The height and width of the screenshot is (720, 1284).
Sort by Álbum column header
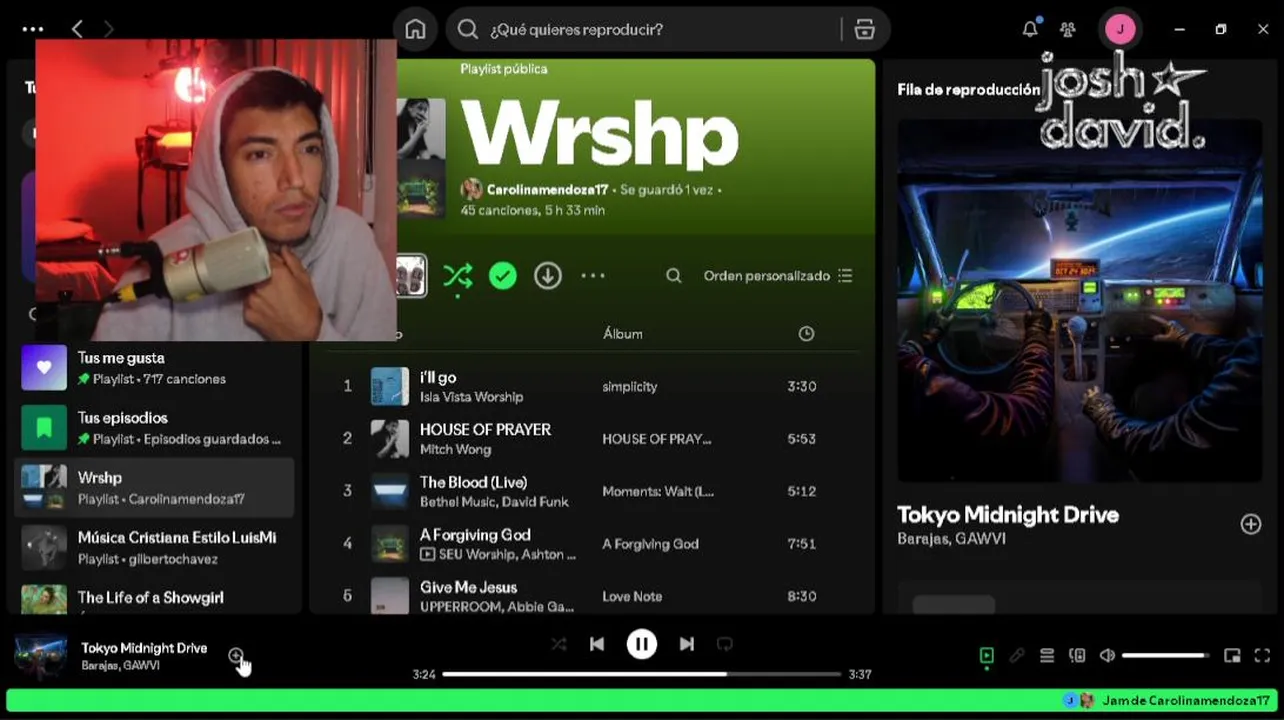[x=622, y=334]
